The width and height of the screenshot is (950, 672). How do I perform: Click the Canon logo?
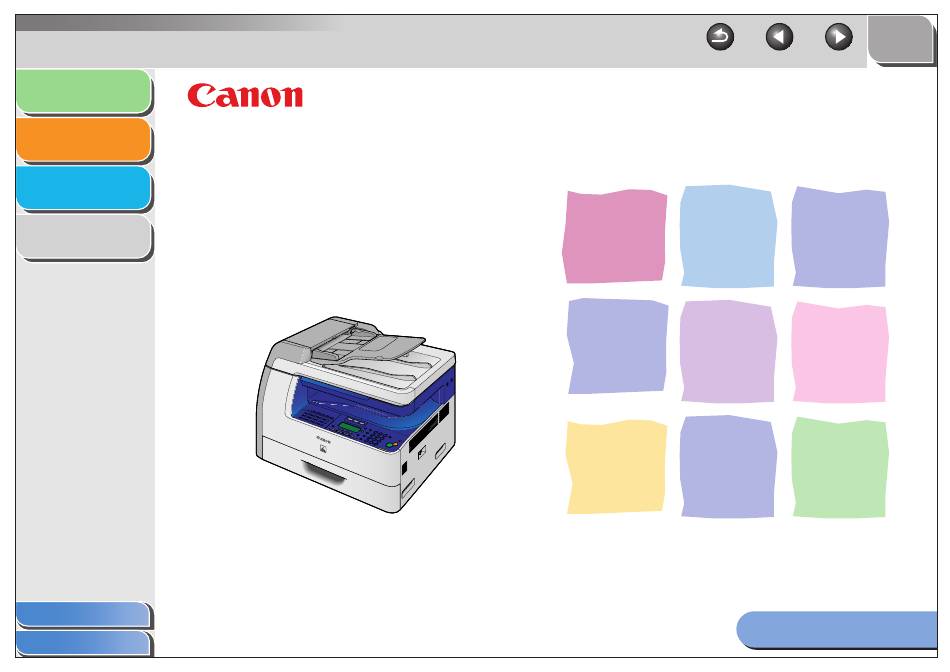pyautogui.click(x=245, y=96)
